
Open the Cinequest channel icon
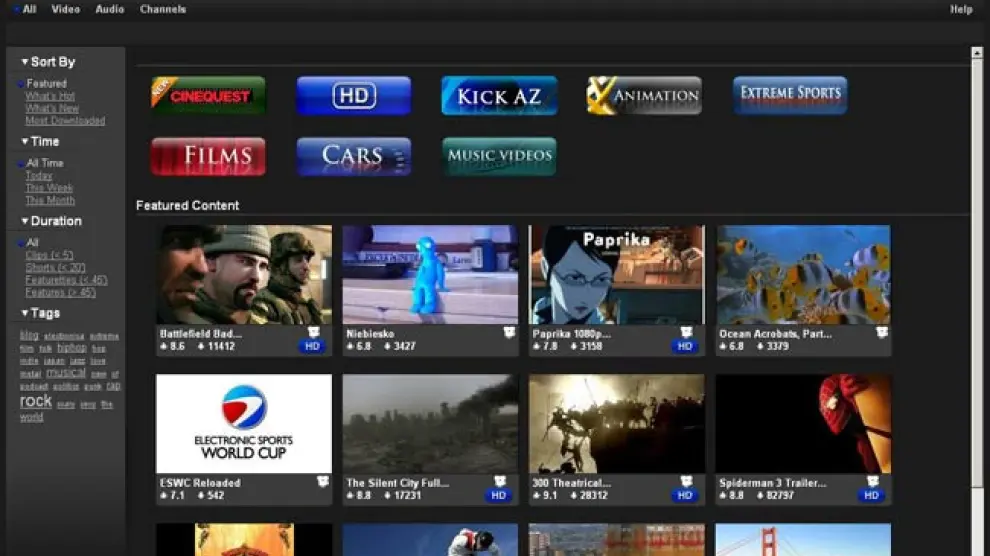[x=208, y=96]
